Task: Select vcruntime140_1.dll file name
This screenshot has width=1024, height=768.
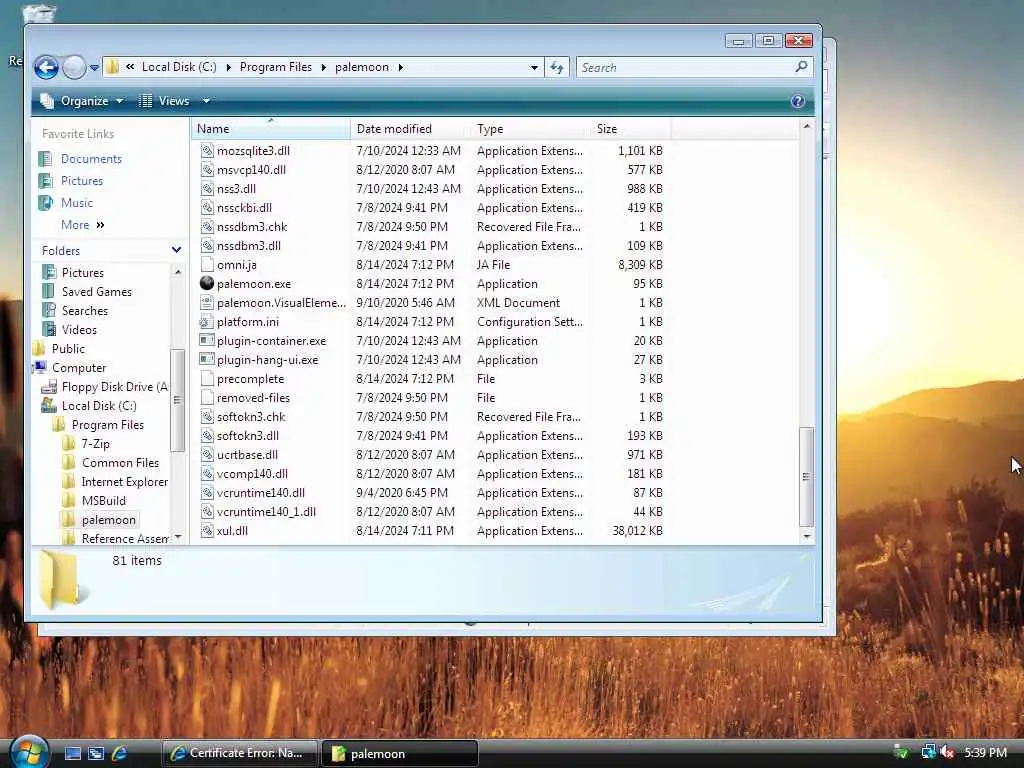Action: [x=266, y=511]
